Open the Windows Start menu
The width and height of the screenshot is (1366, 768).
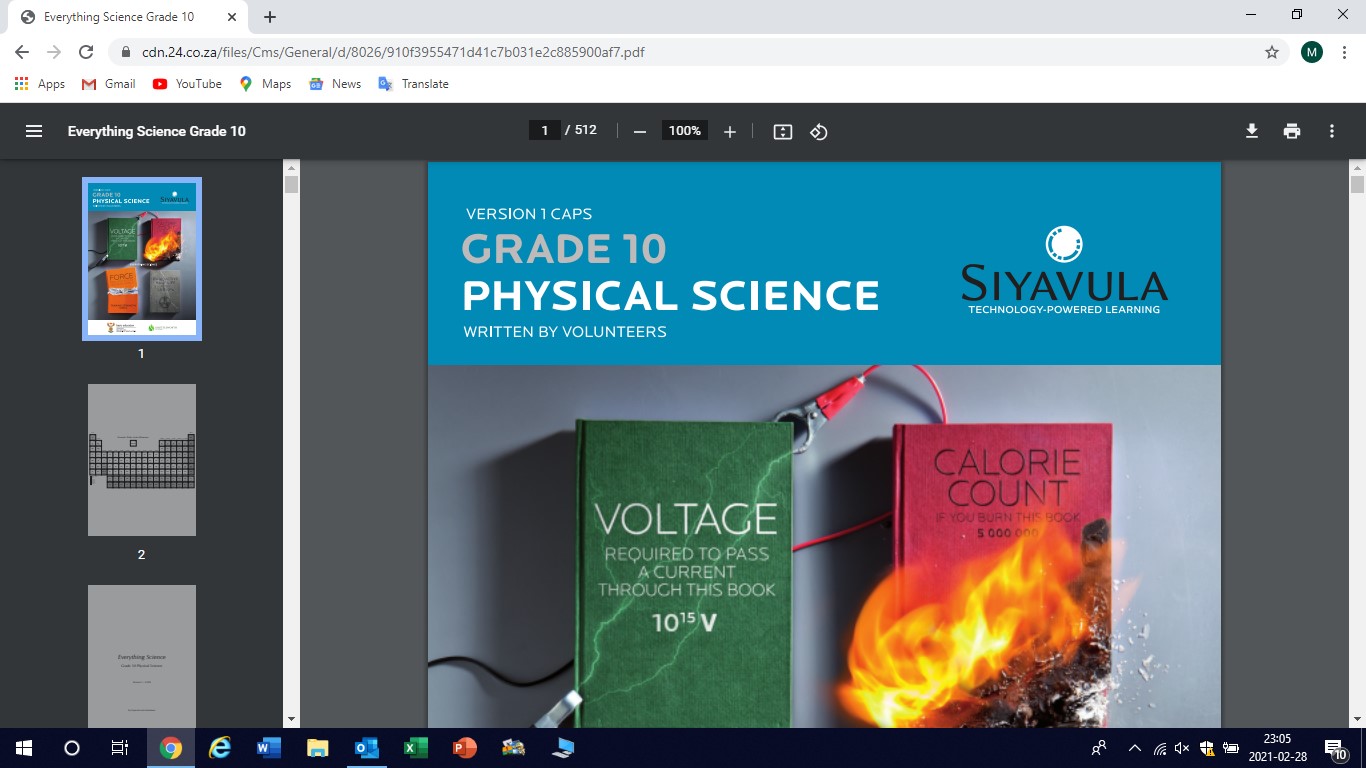click(24, 747)
